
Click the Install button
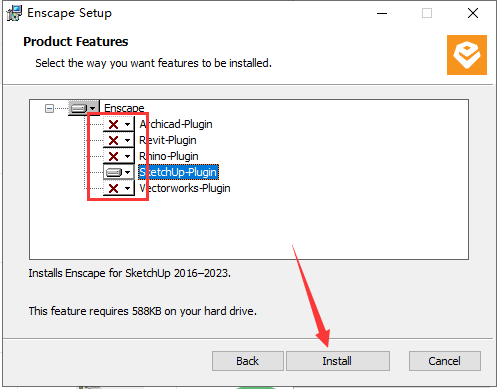tap(338, 361)
